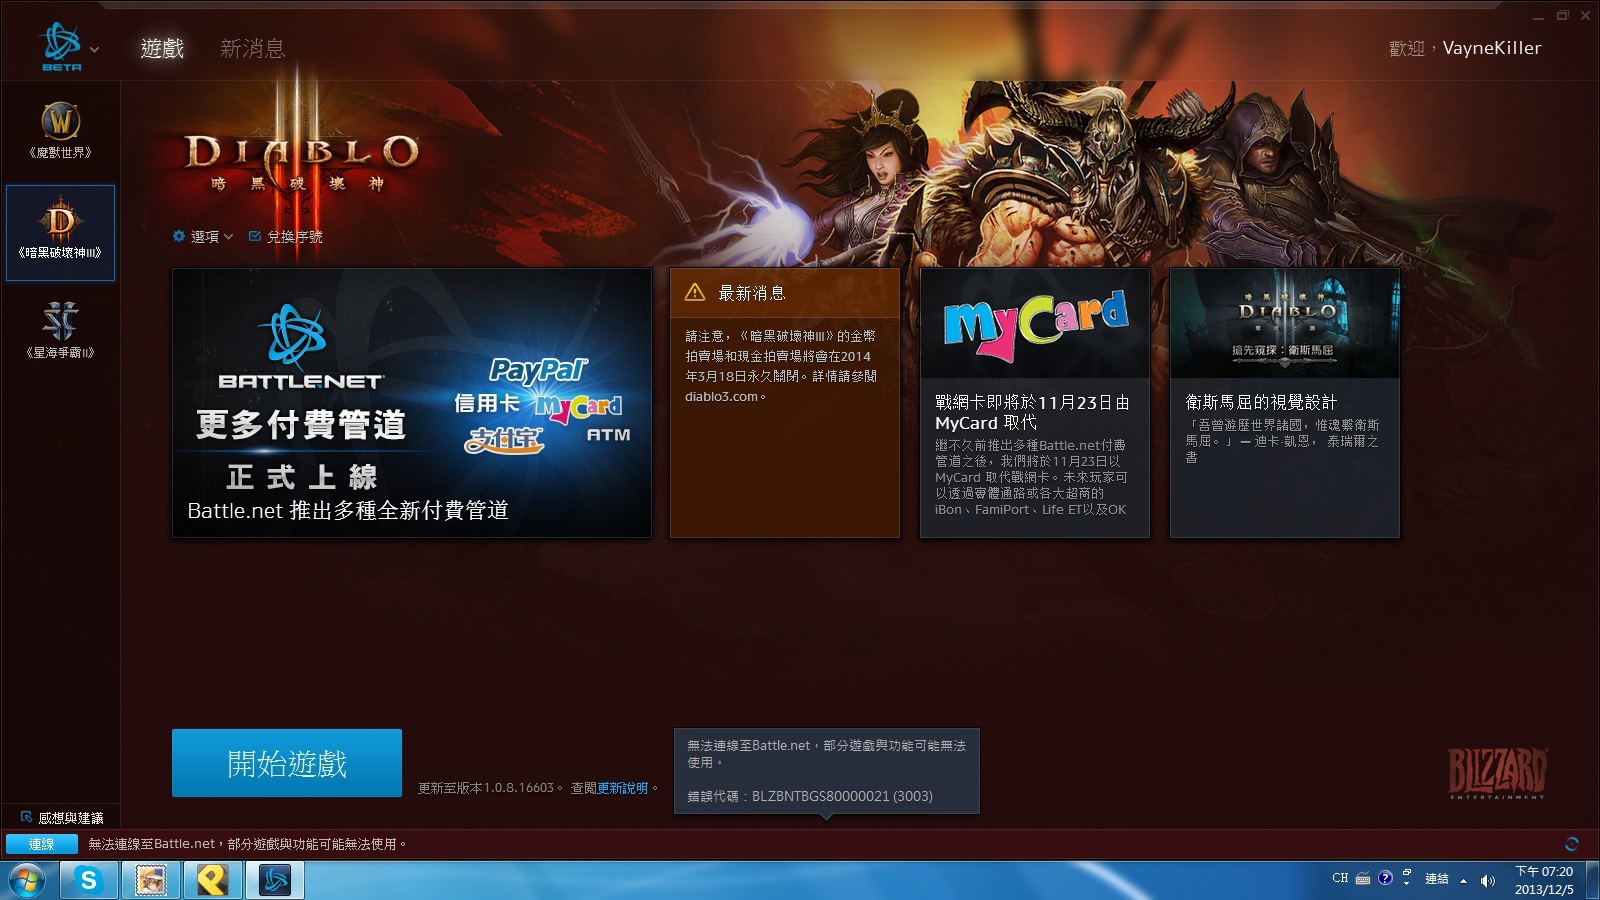Select 暗黑破壞神III in the game sidebar
1600x900 pixels.
pos(60,232)
